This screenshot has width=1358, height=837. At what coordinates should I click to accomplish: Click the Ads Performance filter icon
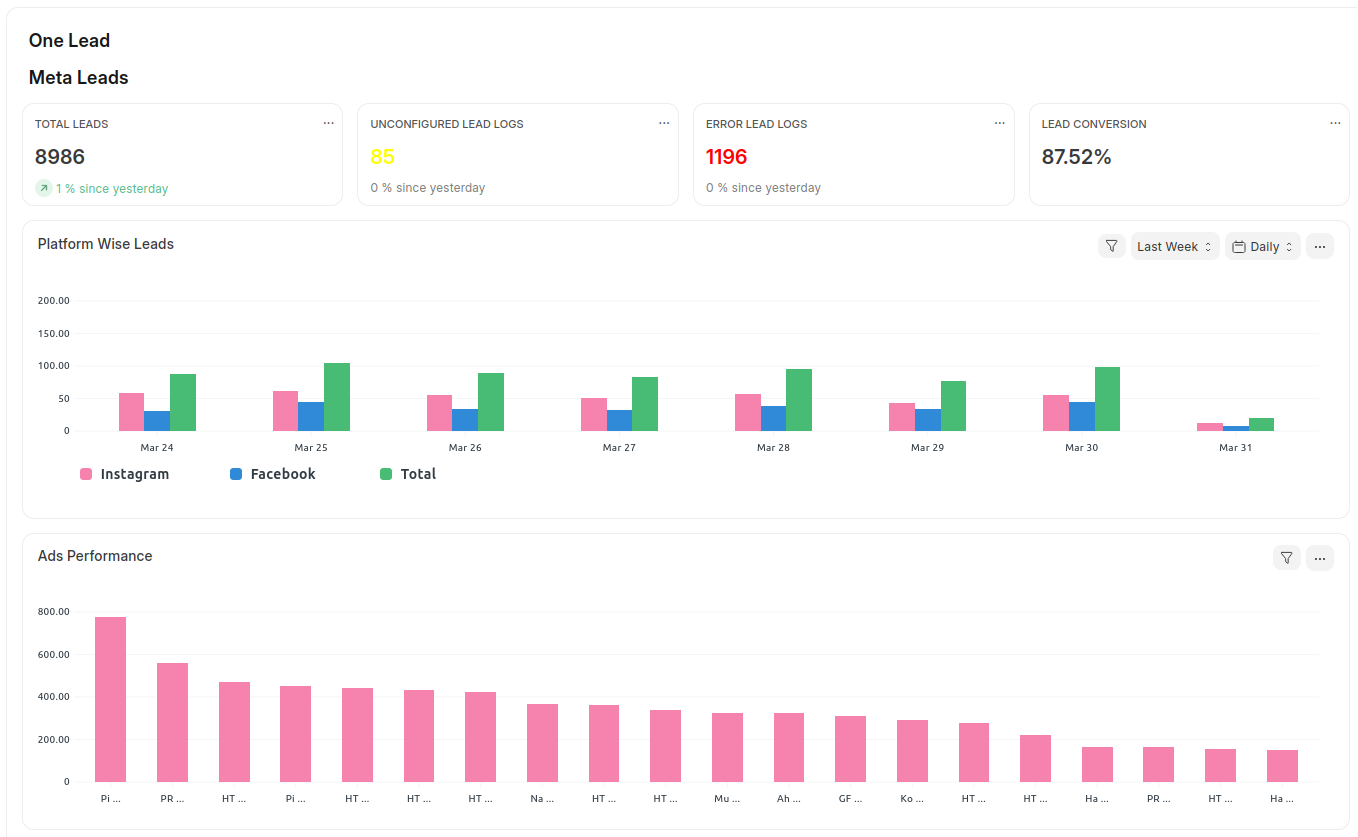pyautogui.click(x=1287, y=558)
